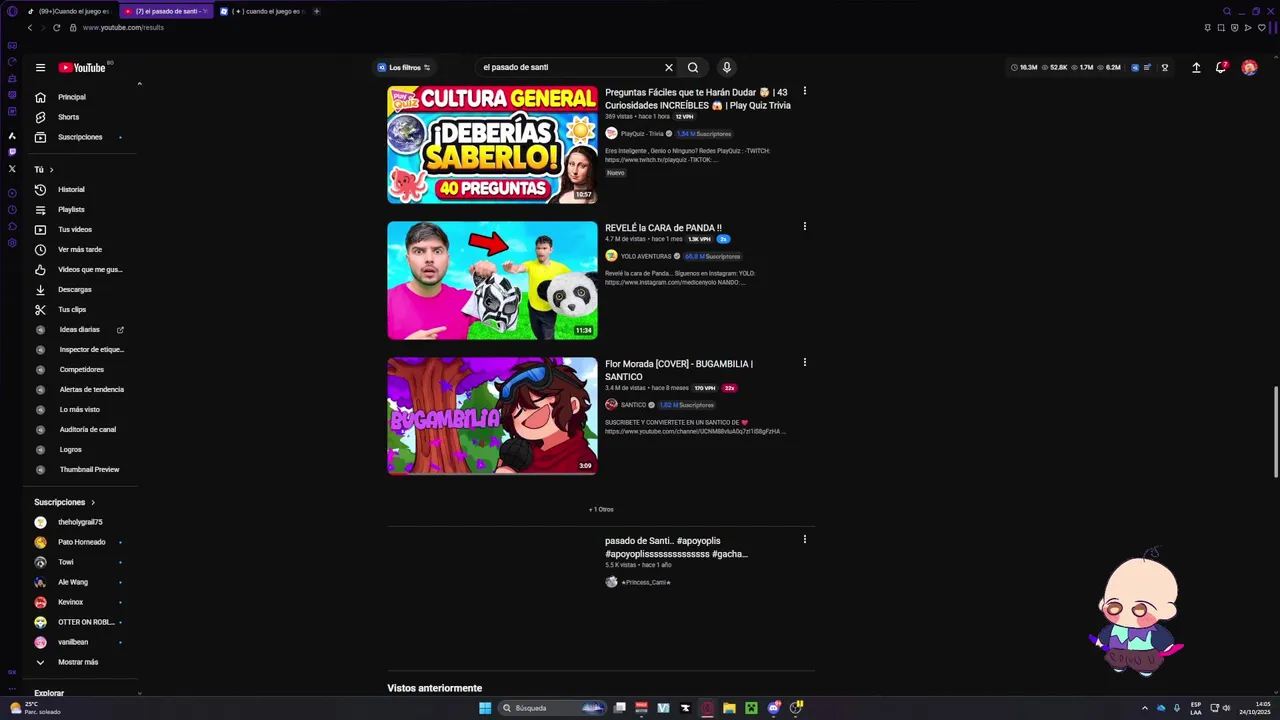Open a new browser tab
Viewport: 1280px width, 720px height.
(x=317, y=11)
